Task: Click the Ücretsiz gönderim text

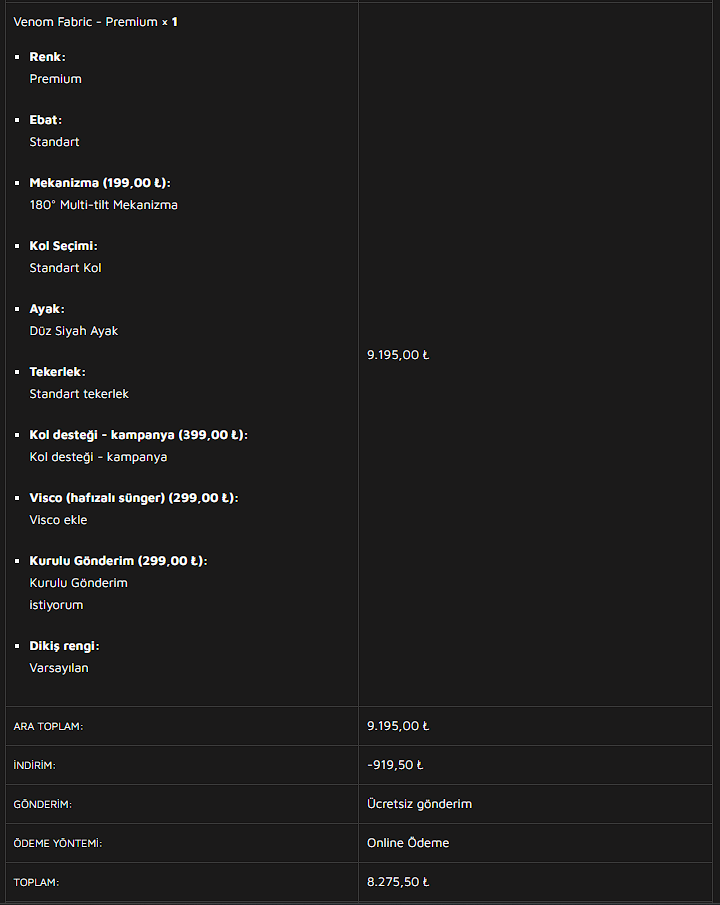Action: click(x=419, y=804)
